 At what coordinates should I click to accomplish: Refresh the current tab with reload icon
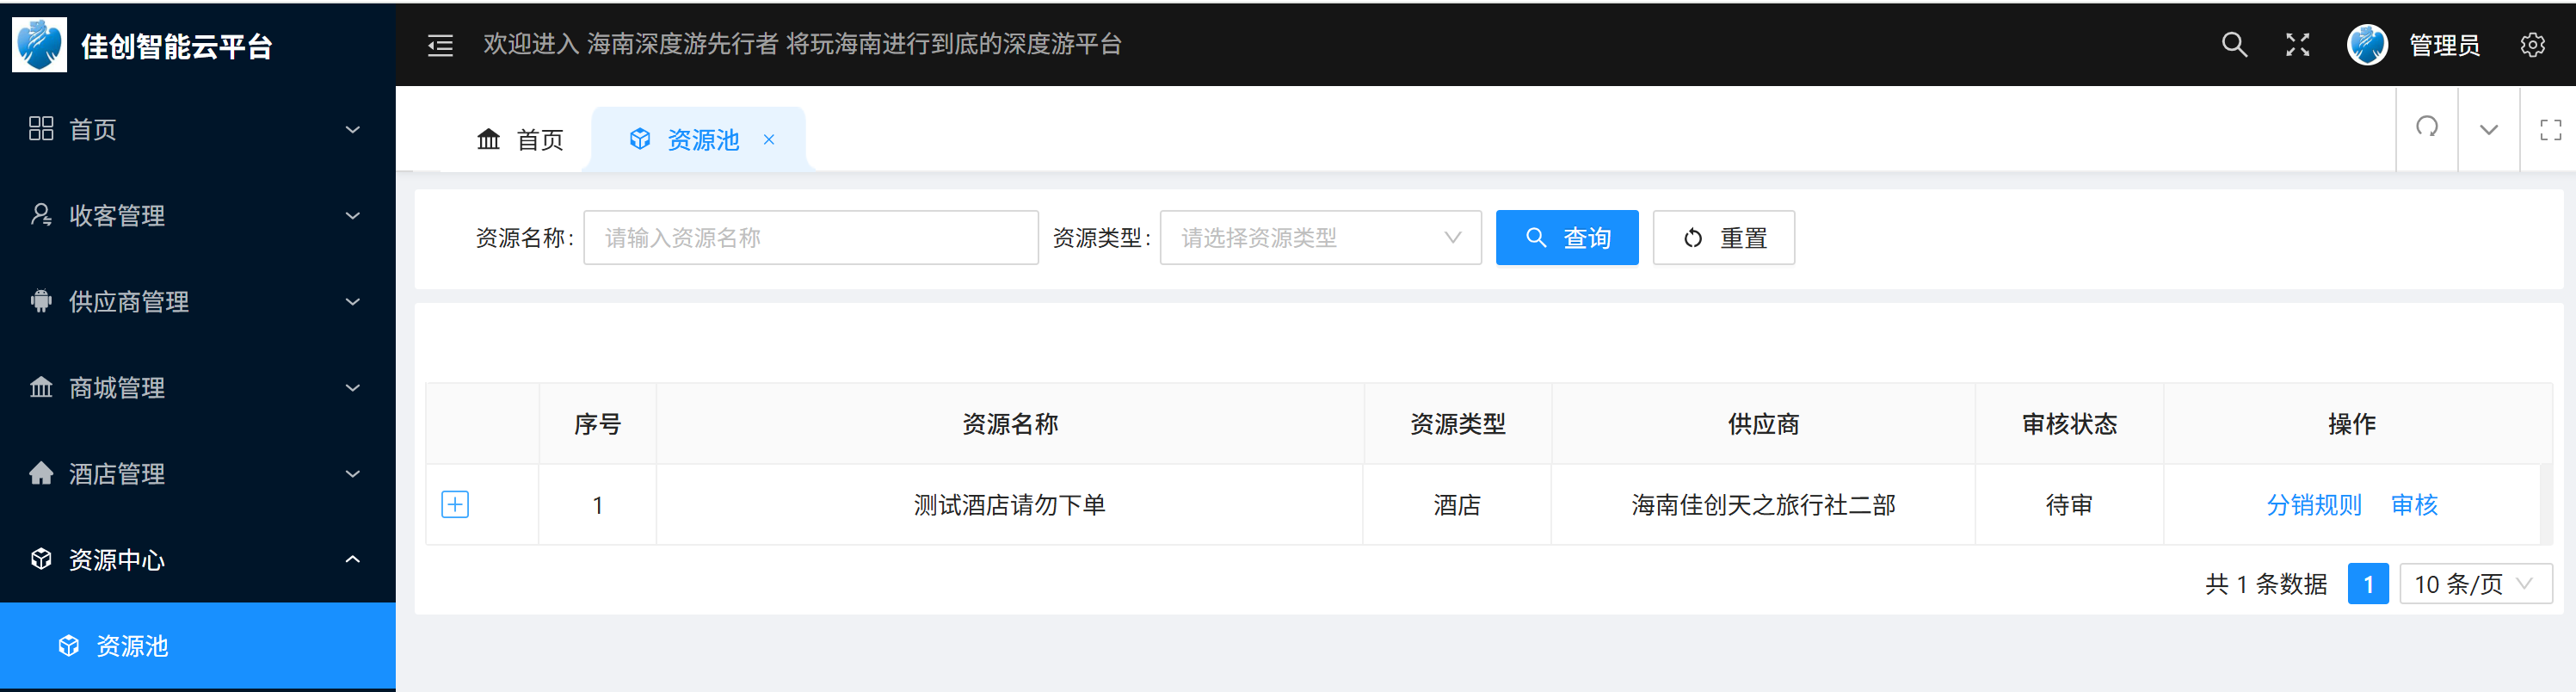(x=2426, y=128)
